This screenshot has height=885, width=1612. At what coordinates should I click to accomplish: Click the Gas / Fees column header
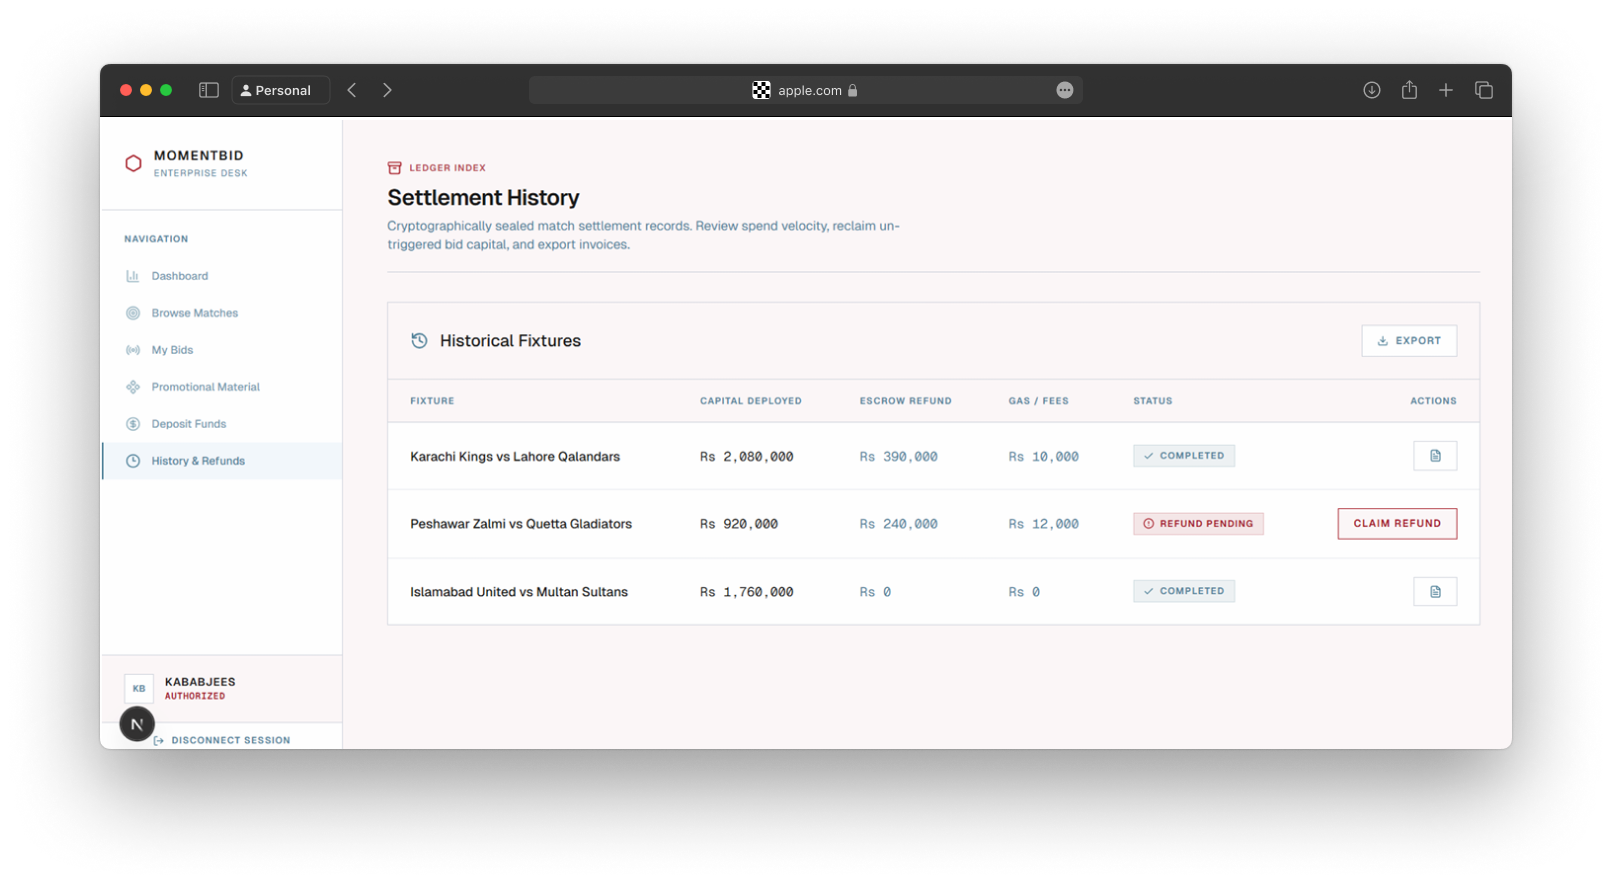click(1039, 401)
